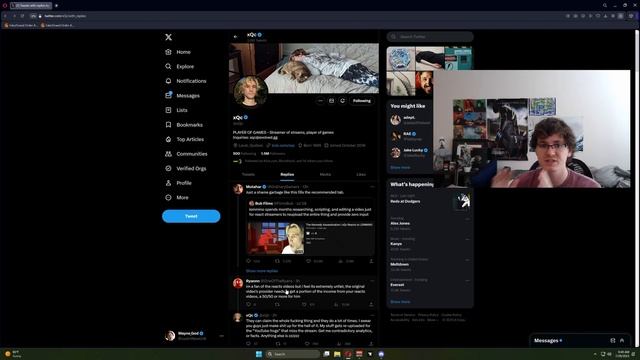
Task: Retweet Ryannn's tweet
Action: tap(278, 304)
